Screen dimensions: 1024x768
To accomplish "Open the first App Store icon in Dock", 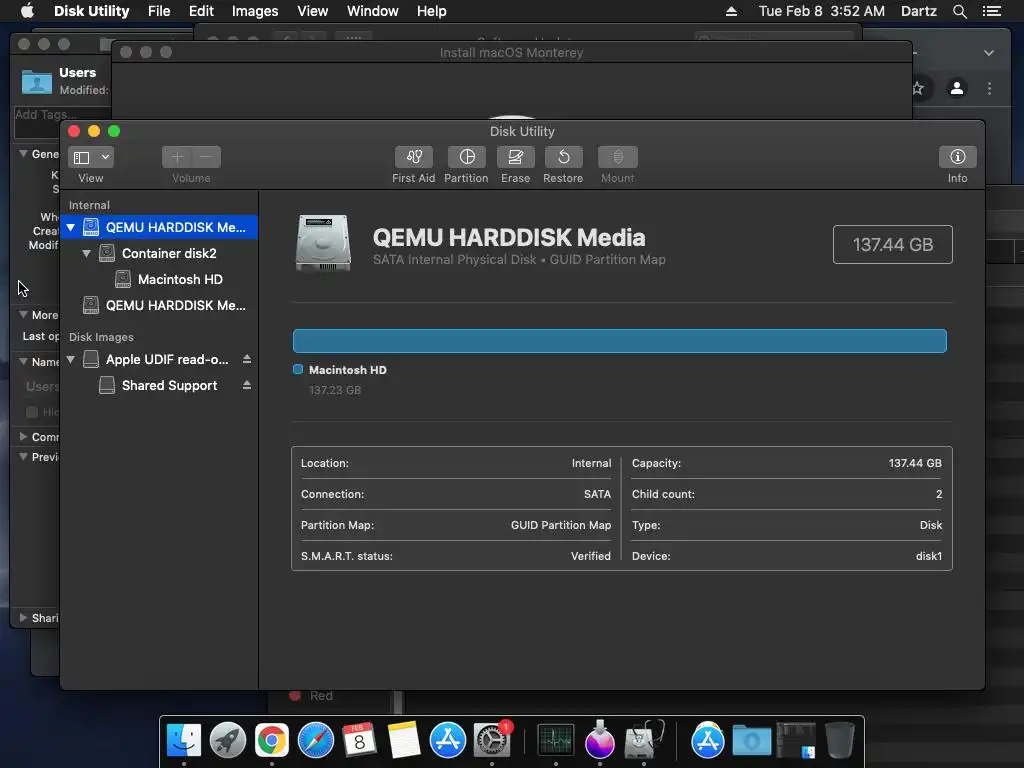I will point(447,741).
